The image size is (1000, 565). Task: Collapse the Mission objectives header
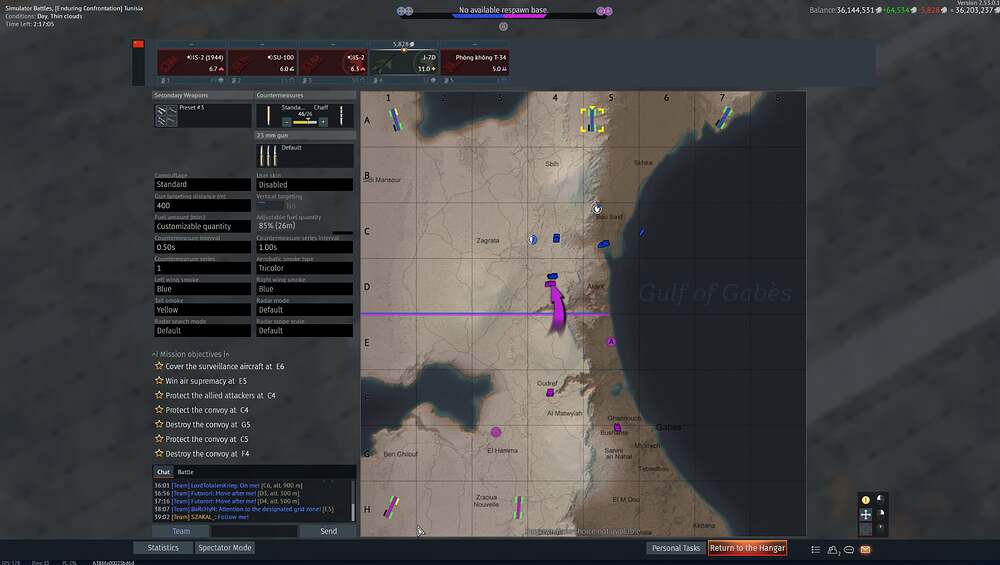coord(191,354)
